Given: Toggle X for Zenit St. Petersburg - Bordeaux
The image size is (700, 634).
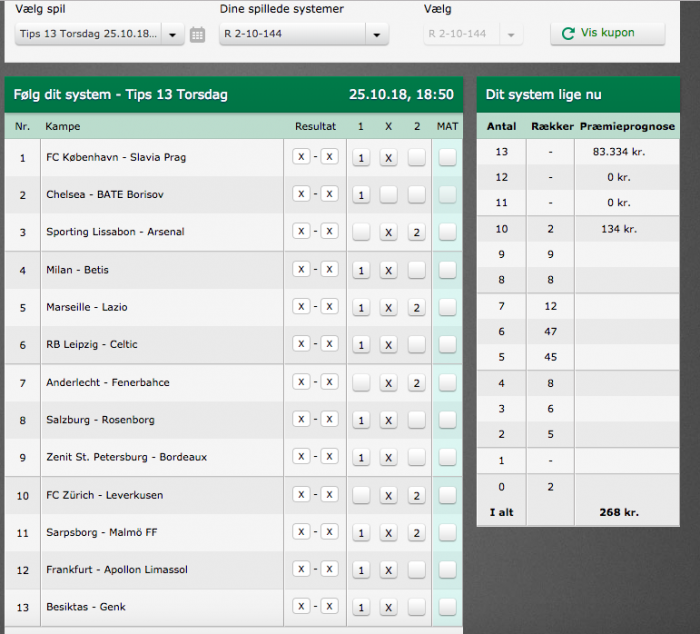Looking at the screenshot, I should coord(388,458).
